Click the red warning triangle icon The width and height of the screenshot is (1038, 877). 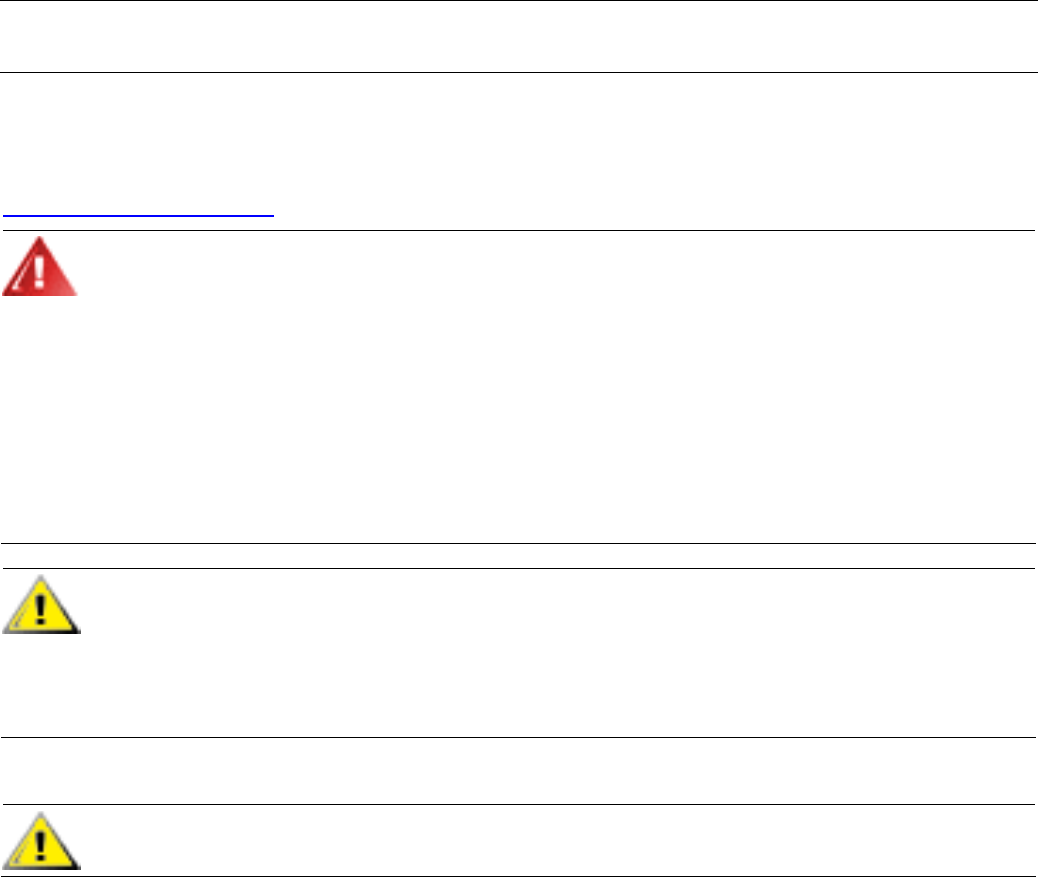click(x=40, y=268)
